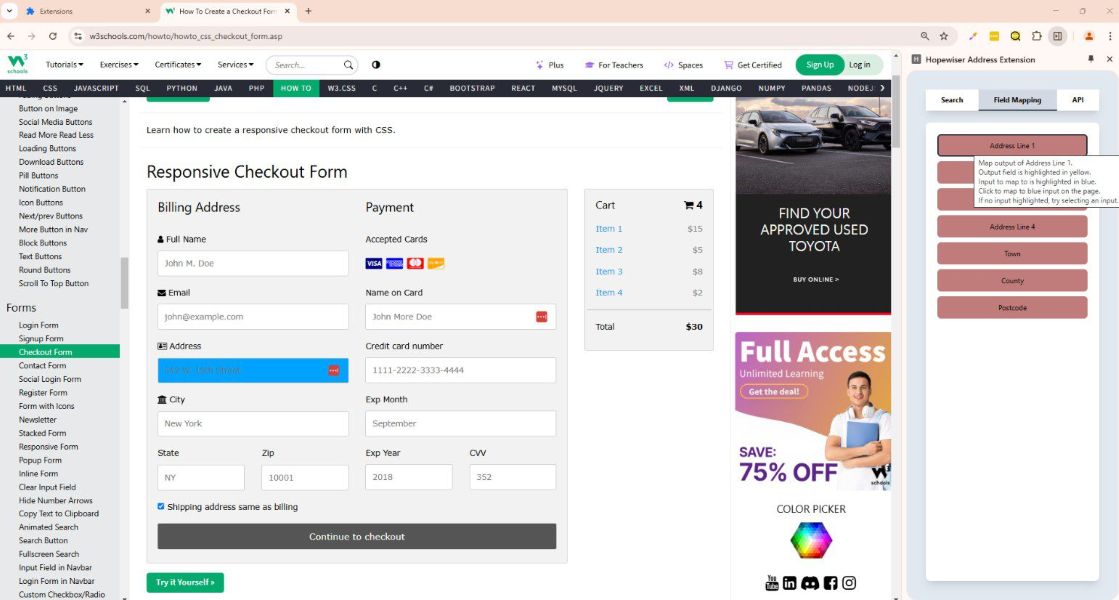Open the YouTube social icon

pos(771,583)
